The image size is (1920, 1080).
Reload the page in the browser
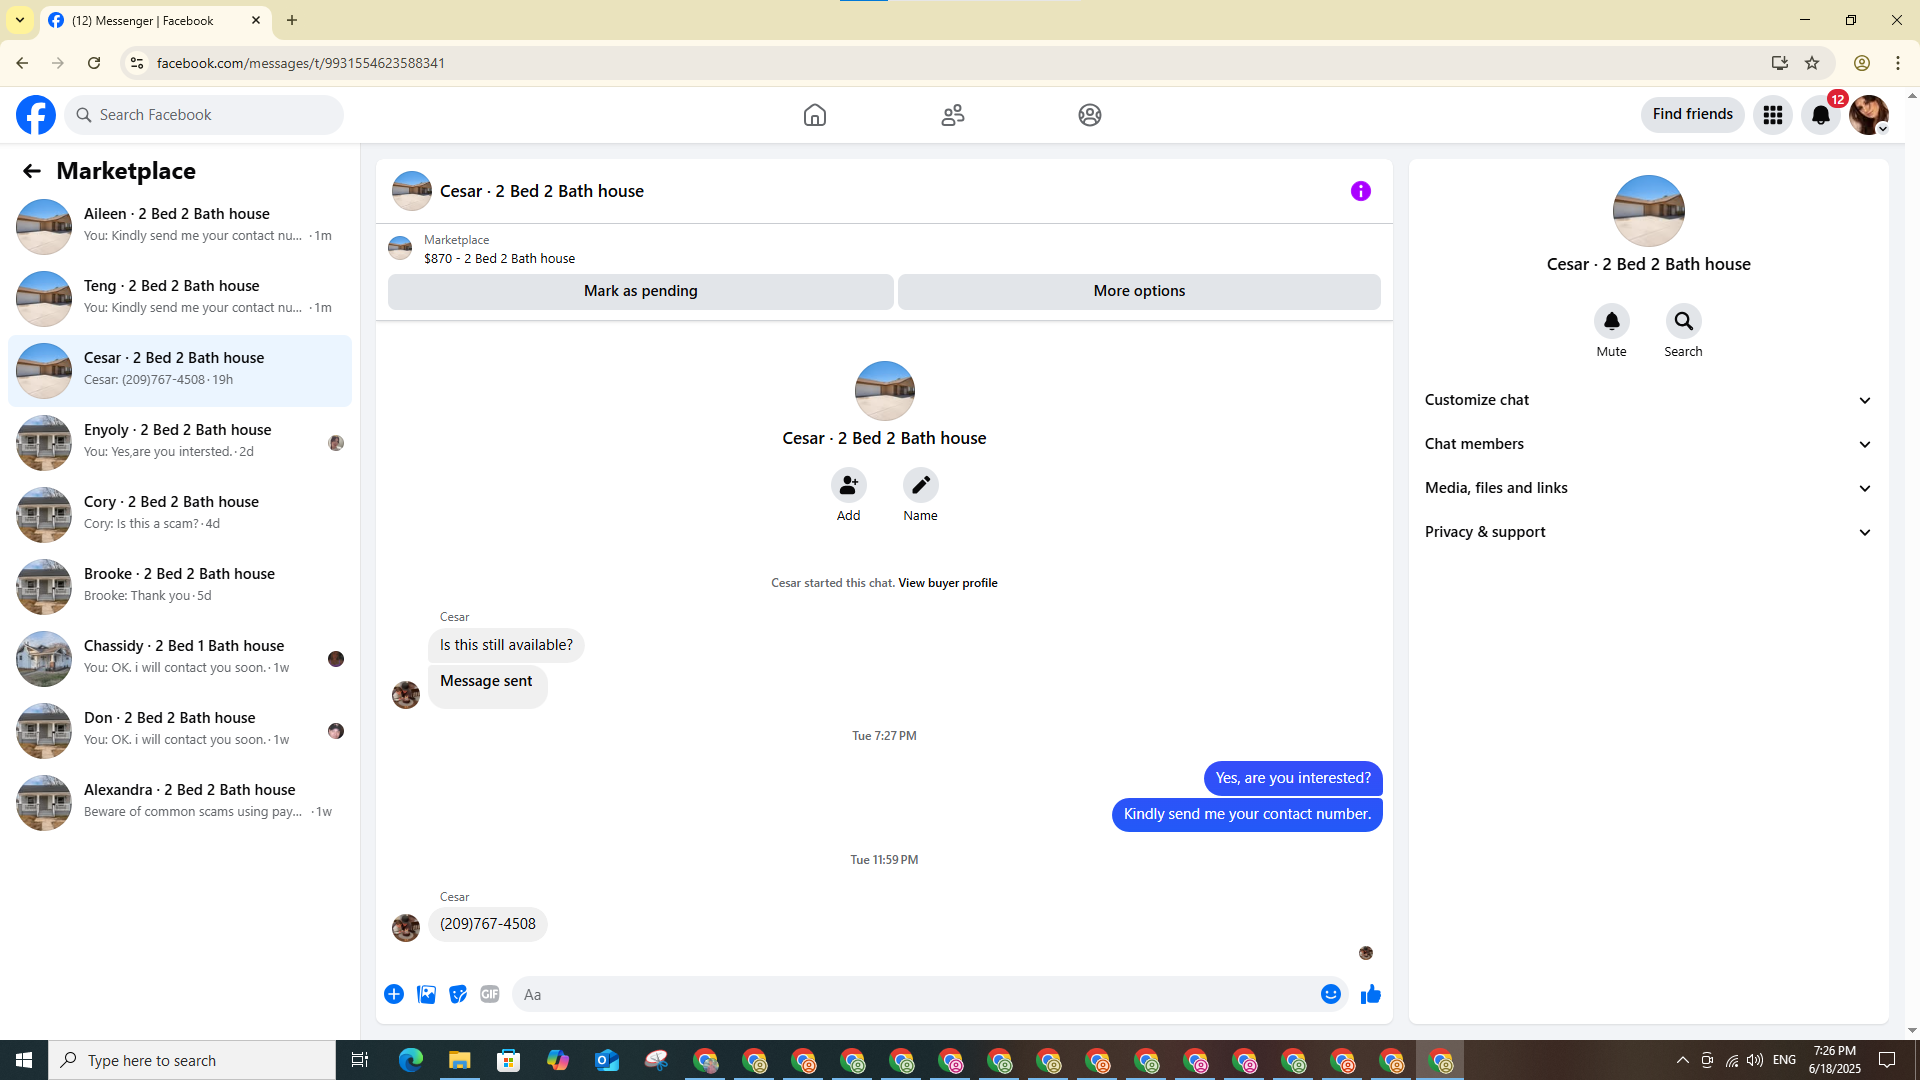point(94,63)
